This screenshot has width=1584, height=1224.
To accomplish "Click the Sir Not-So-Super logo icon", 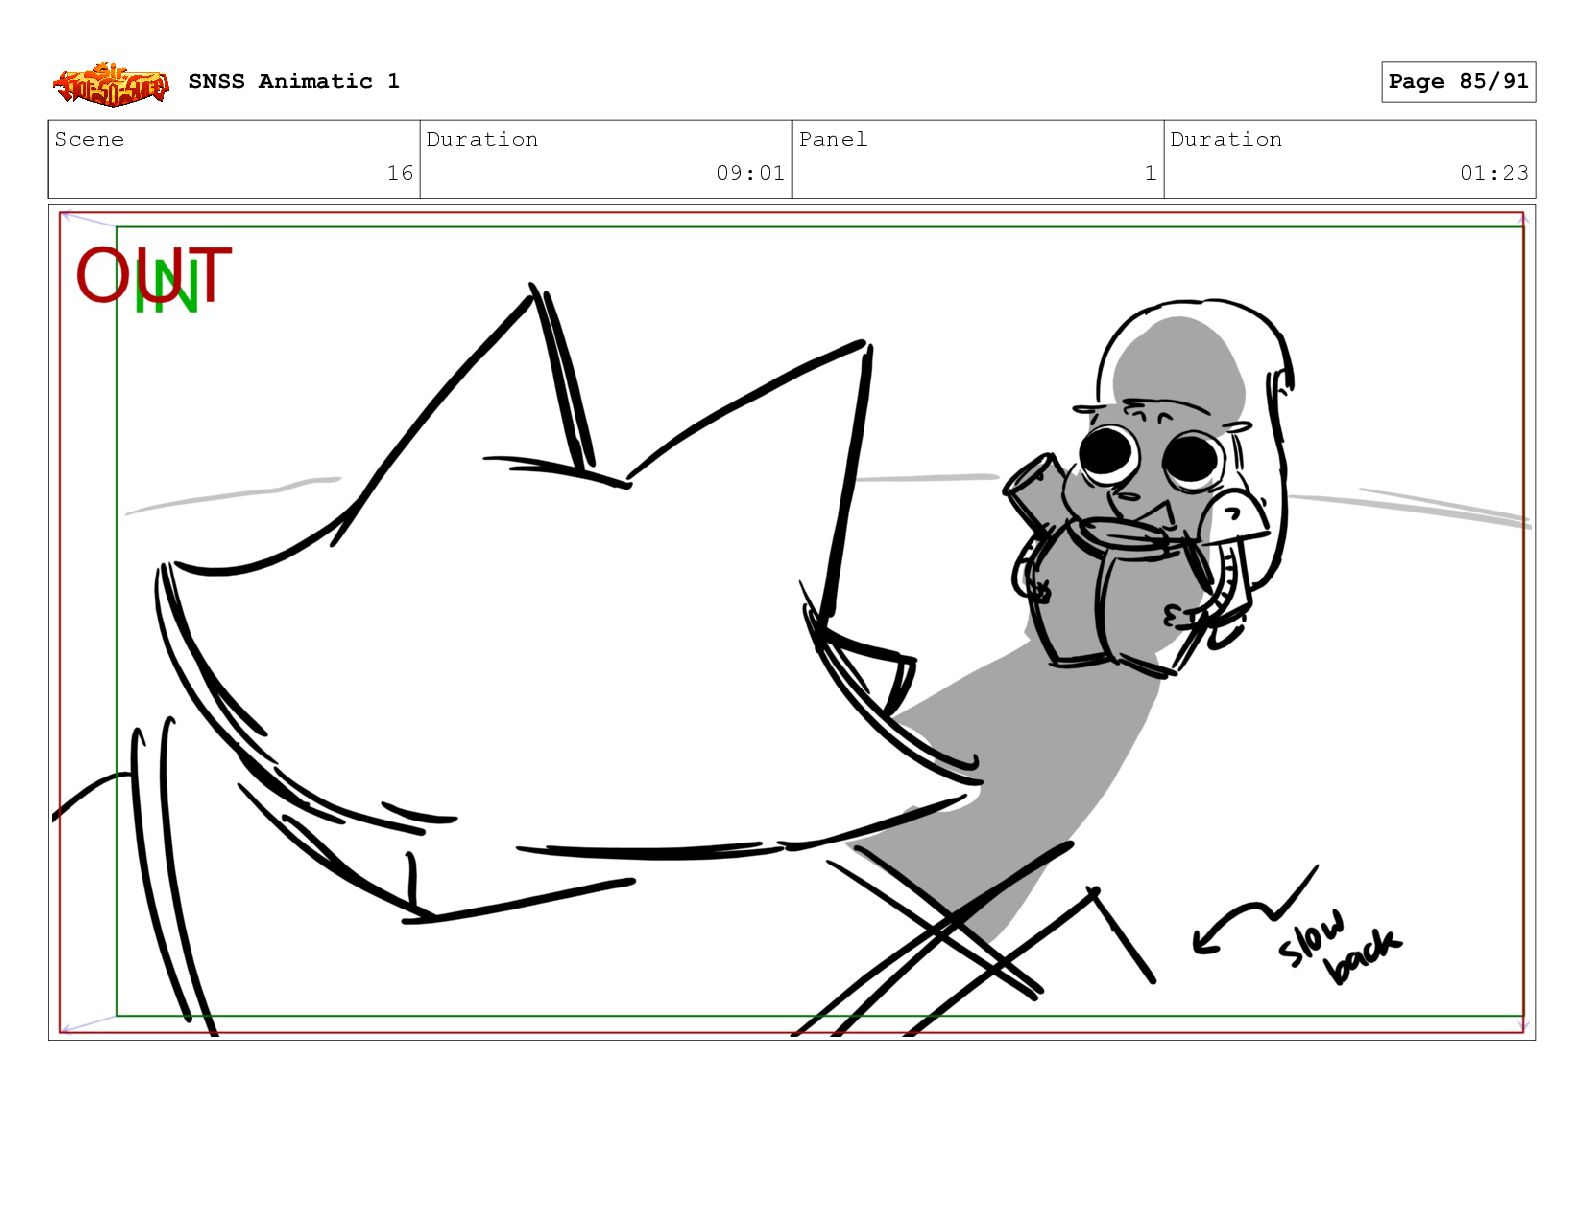I will pyautogui.click(x=110, y=84).
